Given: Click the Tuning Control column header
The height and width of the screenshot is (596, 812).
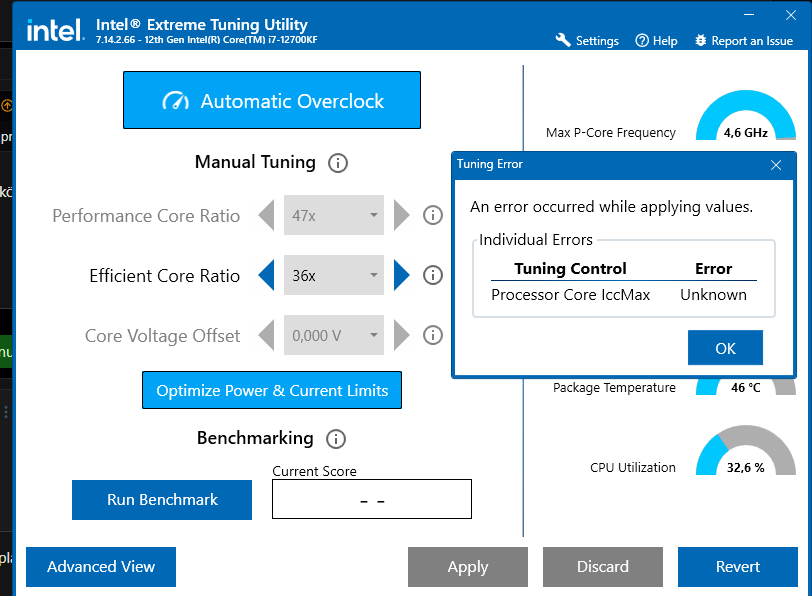Looking at the screenshot, I should coord(570,269).
